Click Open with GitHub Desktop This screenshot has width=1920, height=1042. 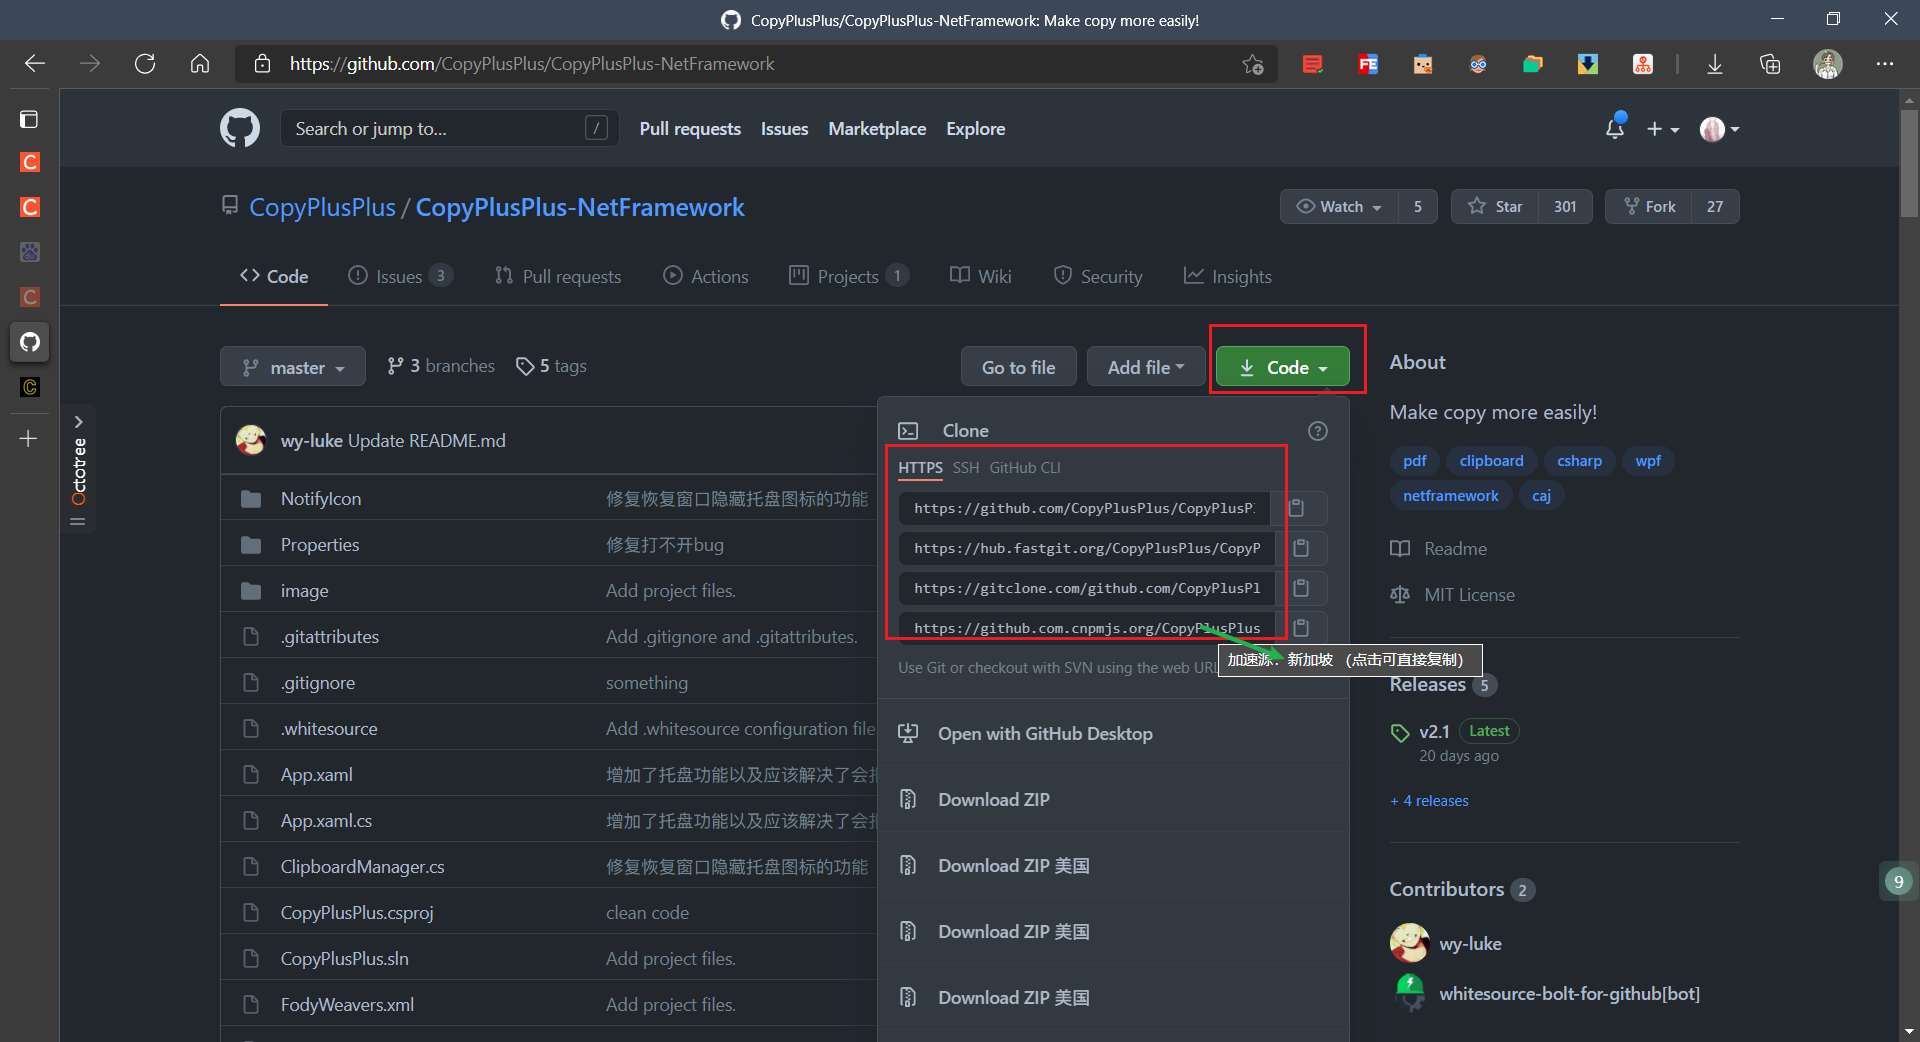tap(1045, 734)
